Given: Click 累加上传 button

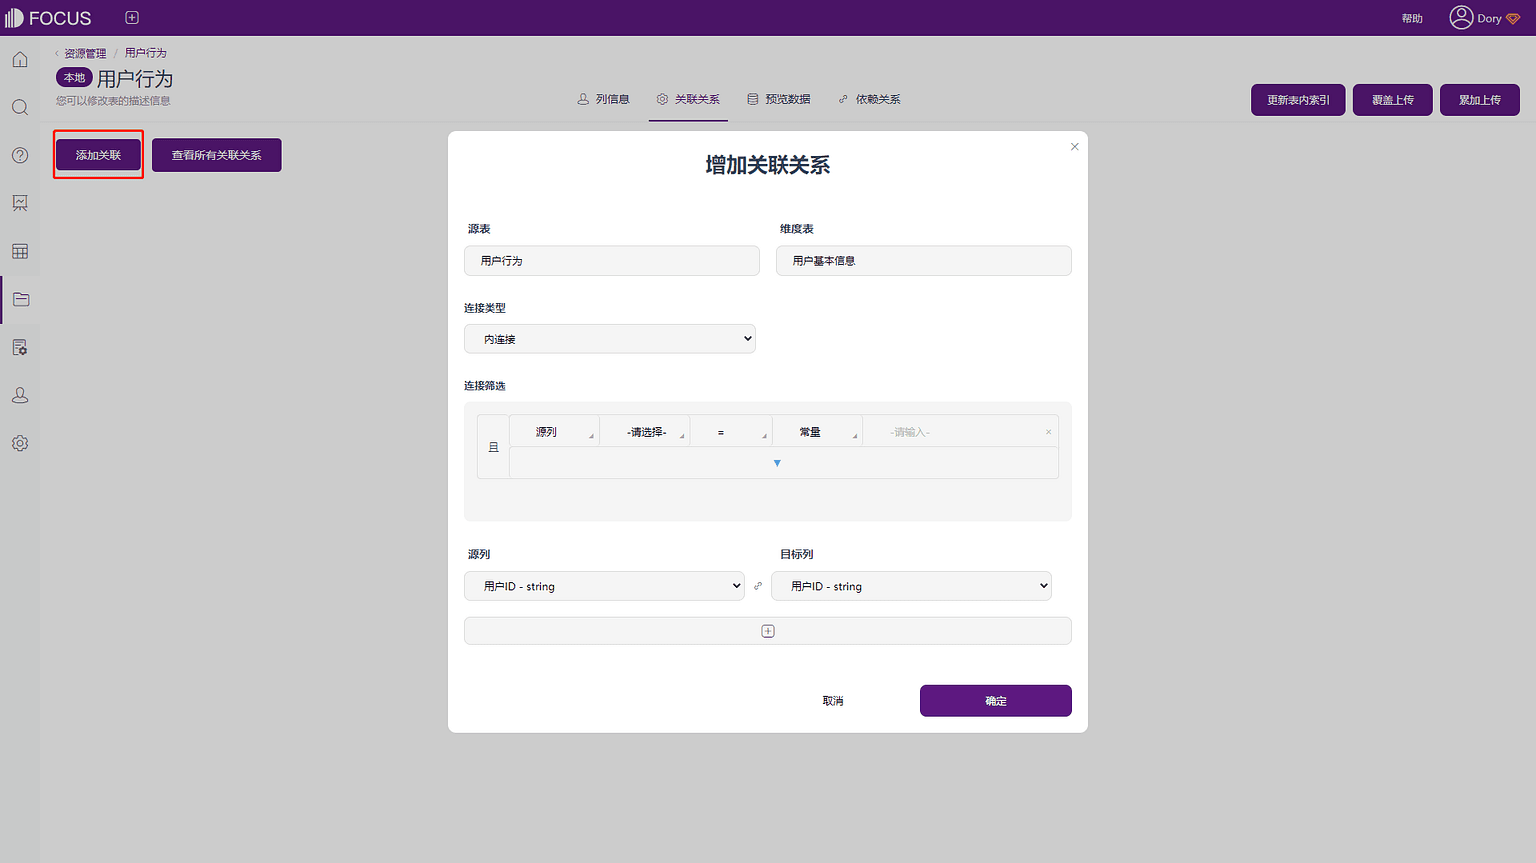Looking at the screenshot, I should coord(1480,100).
